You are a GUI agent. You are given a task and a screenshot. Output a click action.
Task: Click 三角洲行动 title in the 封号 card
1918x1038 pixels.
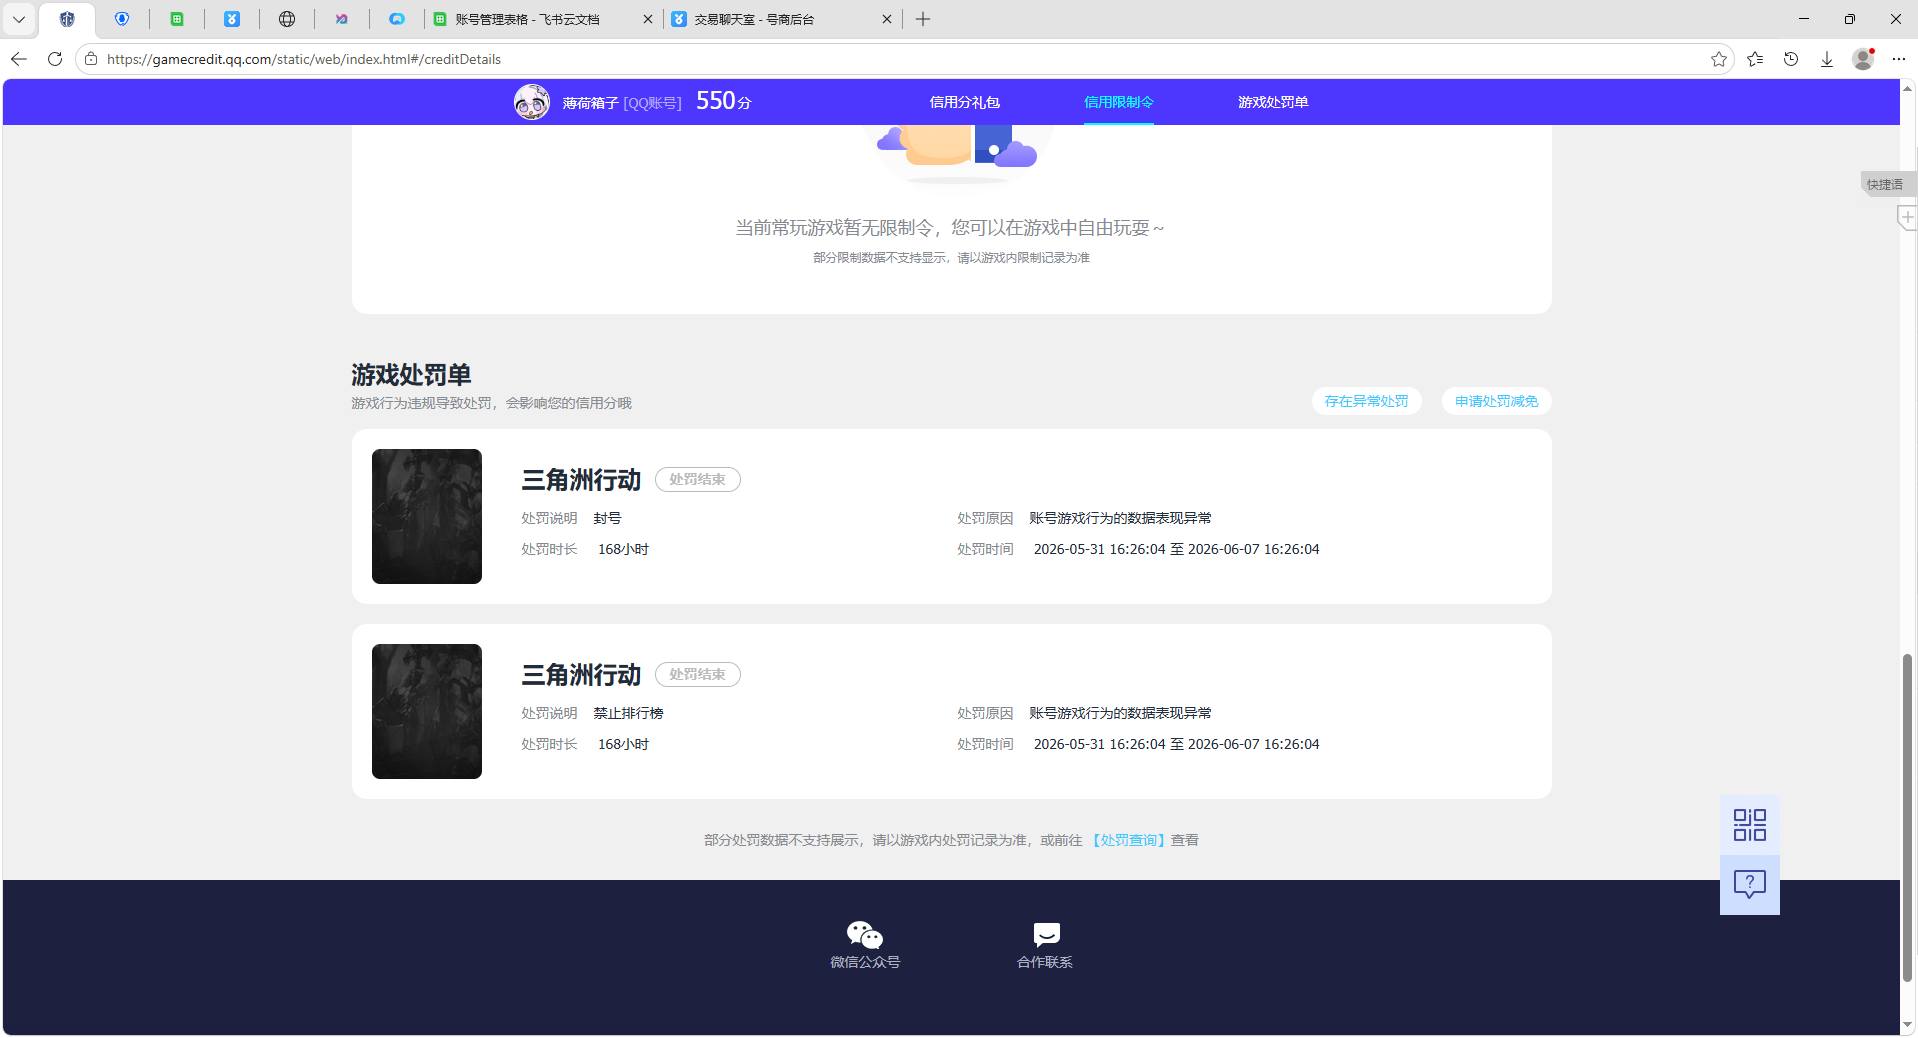[x=581, y=480]
